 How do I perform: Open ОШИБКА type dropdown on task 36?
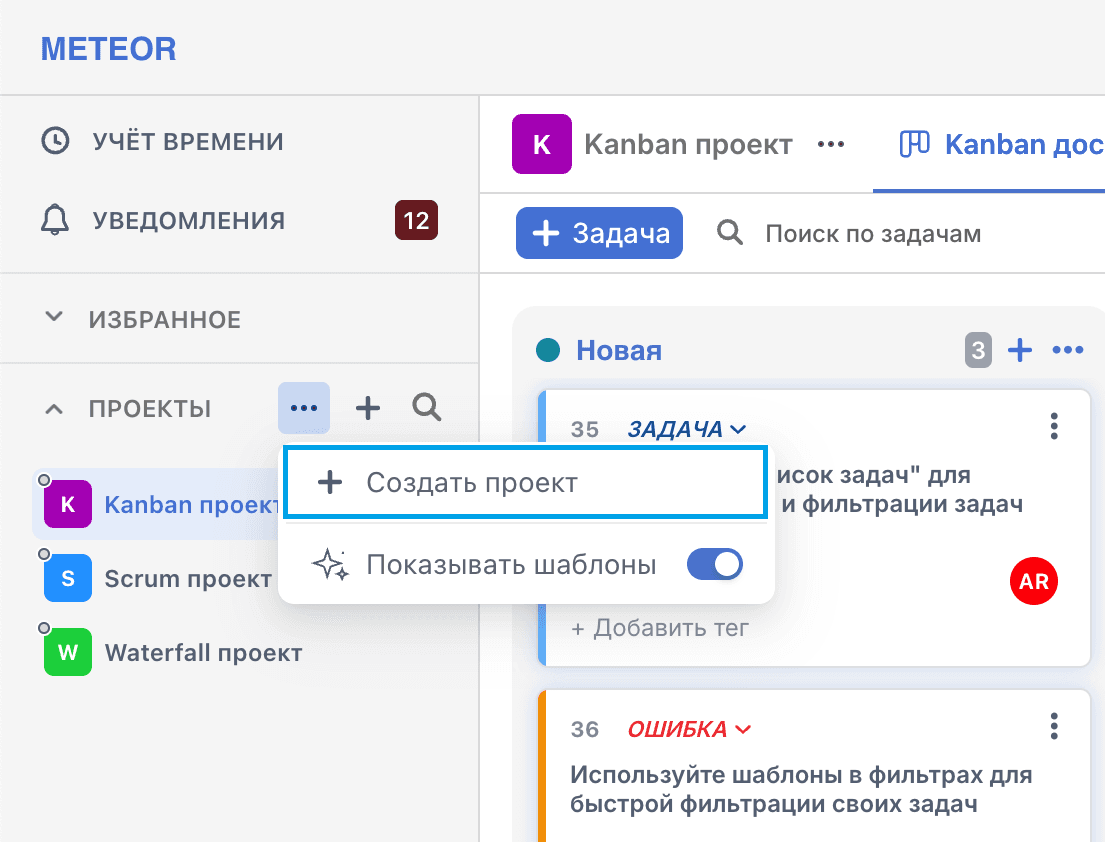point(689,729)
